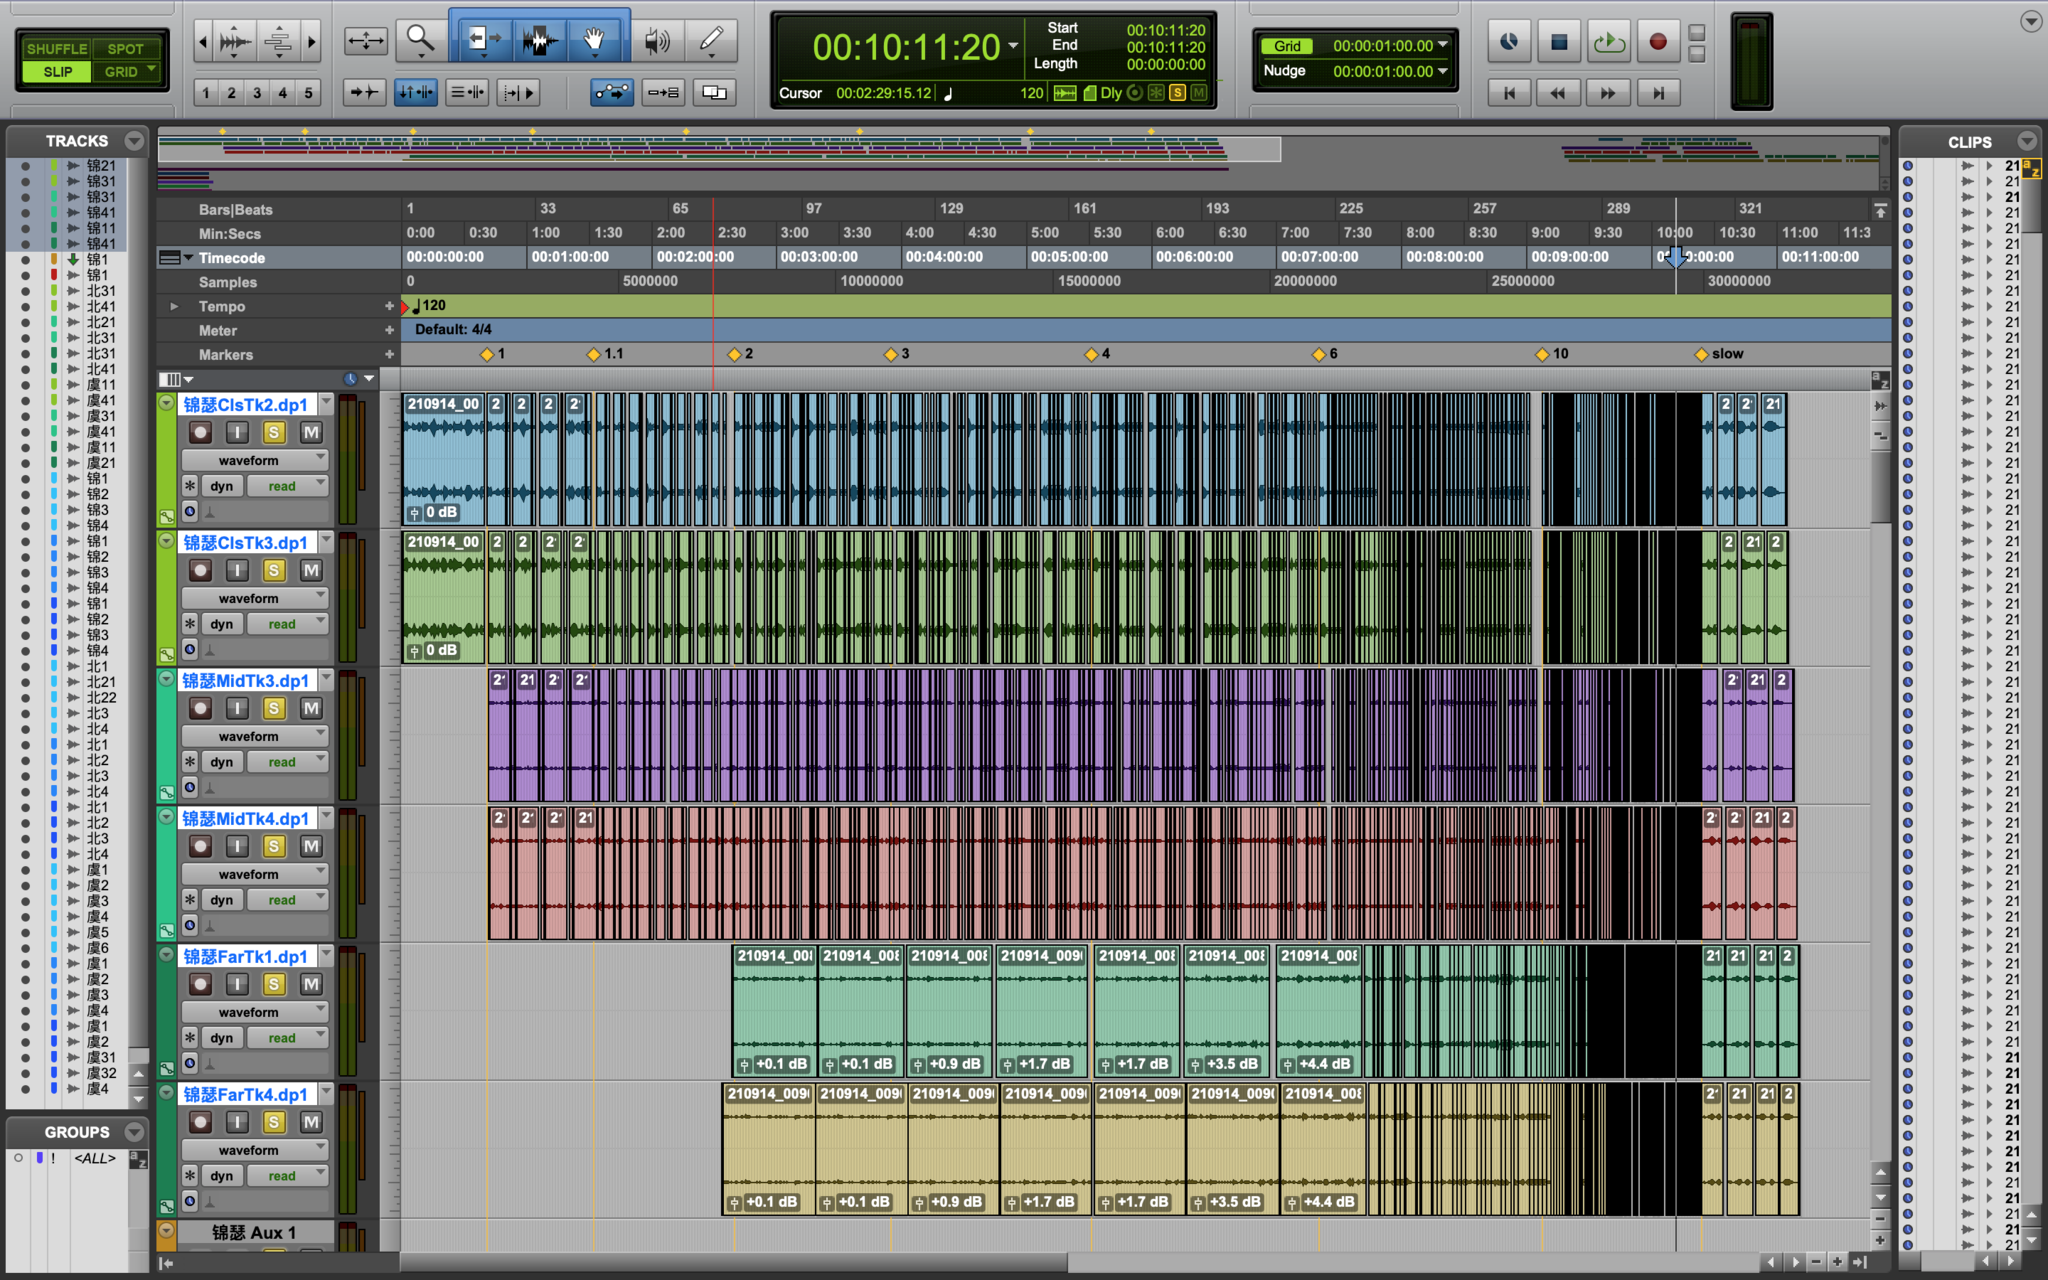
Task: Toggle Solo on 锦瑟ClsTk2.dp1 track
Action: [274, 432]
